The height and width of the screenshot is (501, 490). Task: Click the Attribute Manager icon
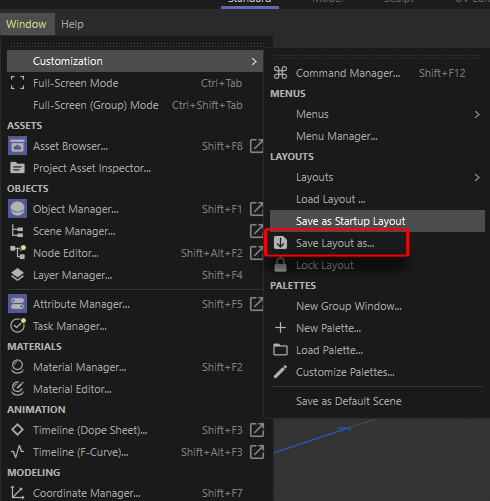pos(17,304)
